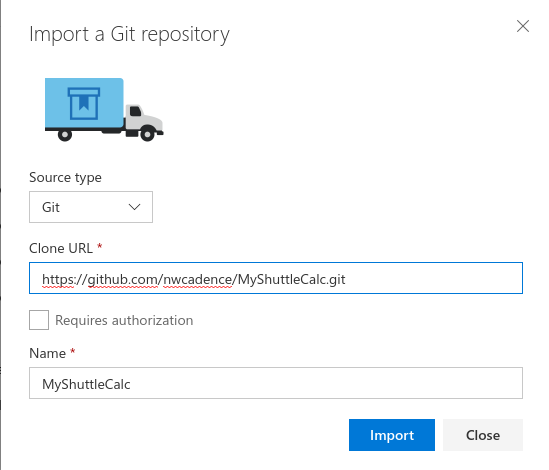Click the repository box emblem on the truck
549x470 pixels.
(x=84, y=103)
